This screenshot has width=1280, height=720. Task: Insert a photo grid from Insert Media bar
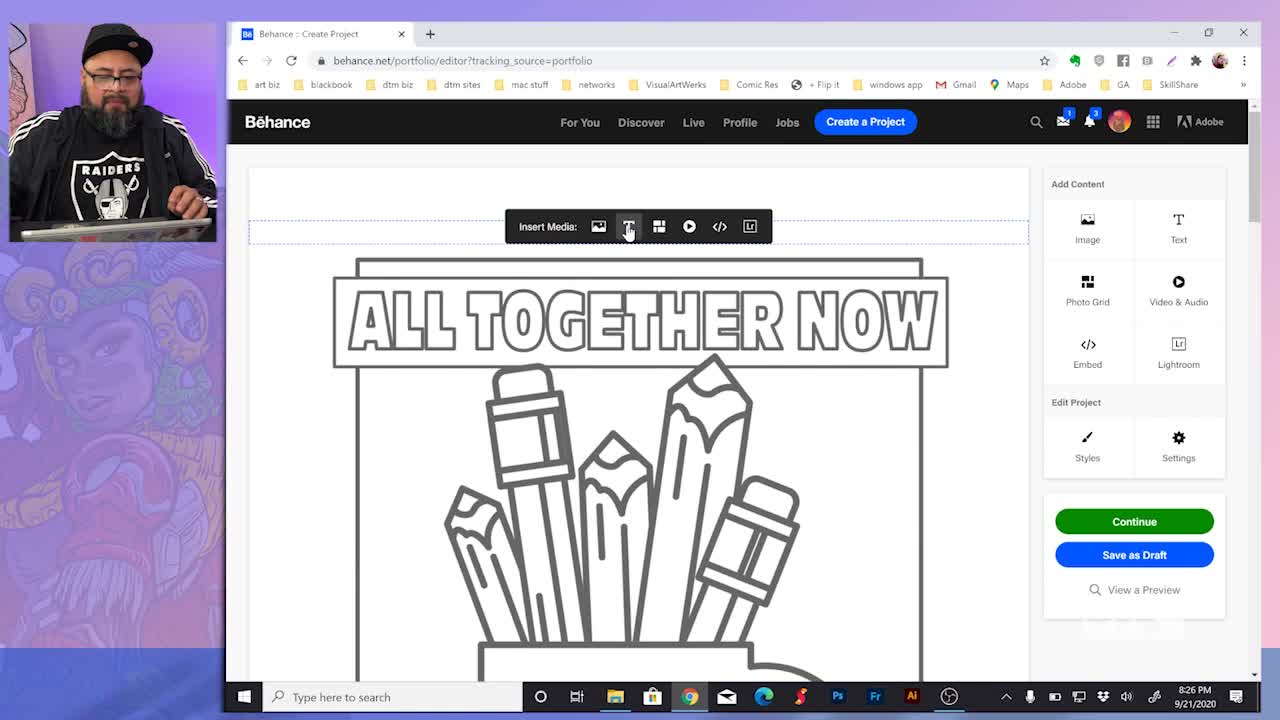point(659,226)
